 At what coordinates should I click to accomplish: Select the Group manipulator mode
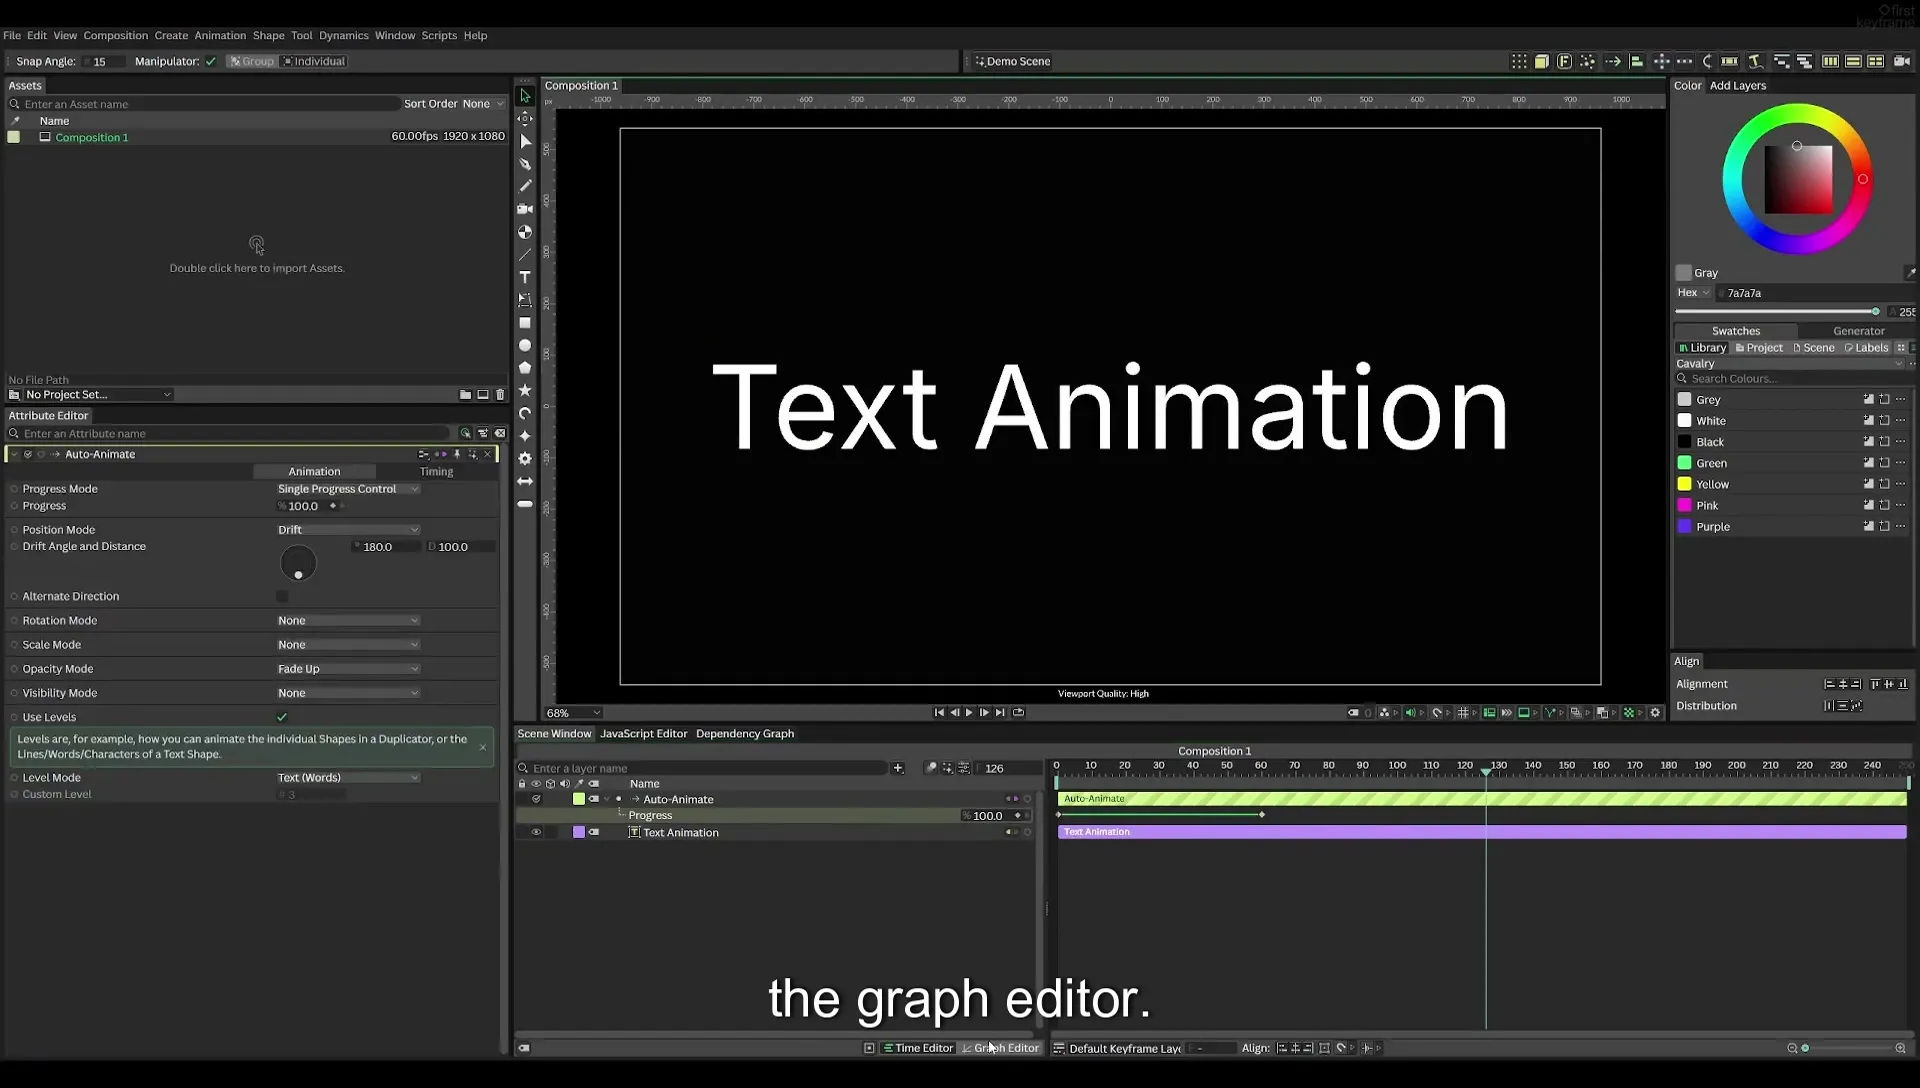tap(251, 61)
